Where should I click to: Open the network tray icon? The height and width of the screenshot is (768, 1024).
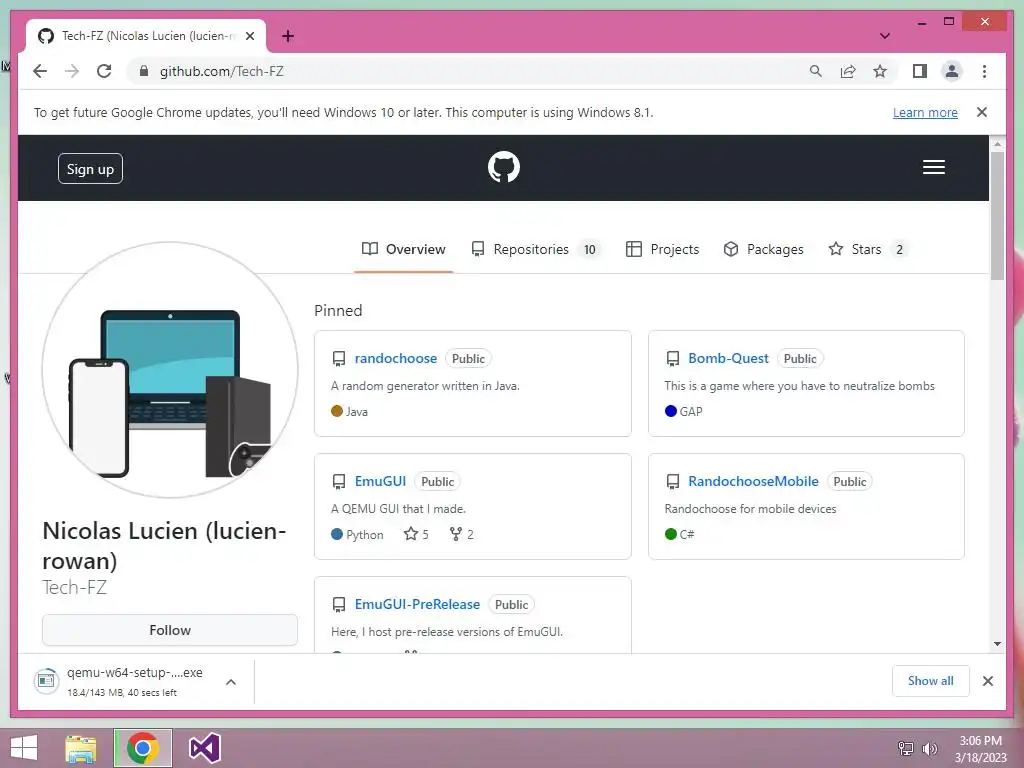[x=906, y=748]
